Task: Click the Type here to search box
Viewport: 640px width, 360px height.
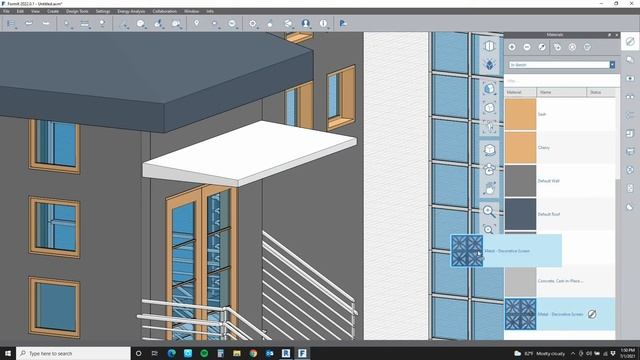Action: pos(73,353)
